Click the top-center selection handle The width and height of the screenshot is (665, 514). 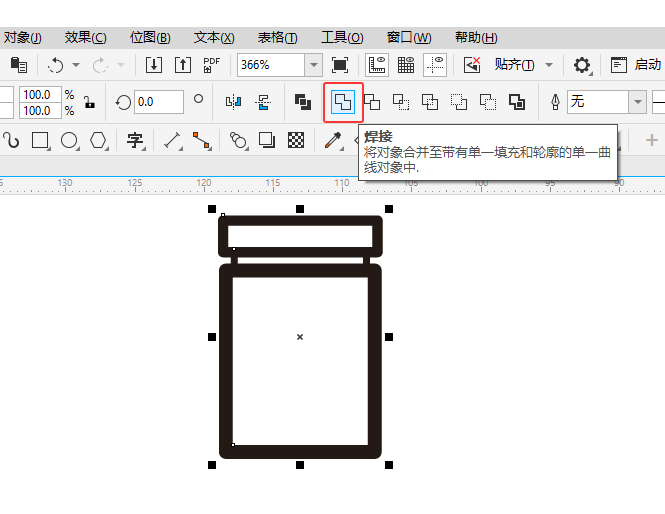(x=300, y=209)
